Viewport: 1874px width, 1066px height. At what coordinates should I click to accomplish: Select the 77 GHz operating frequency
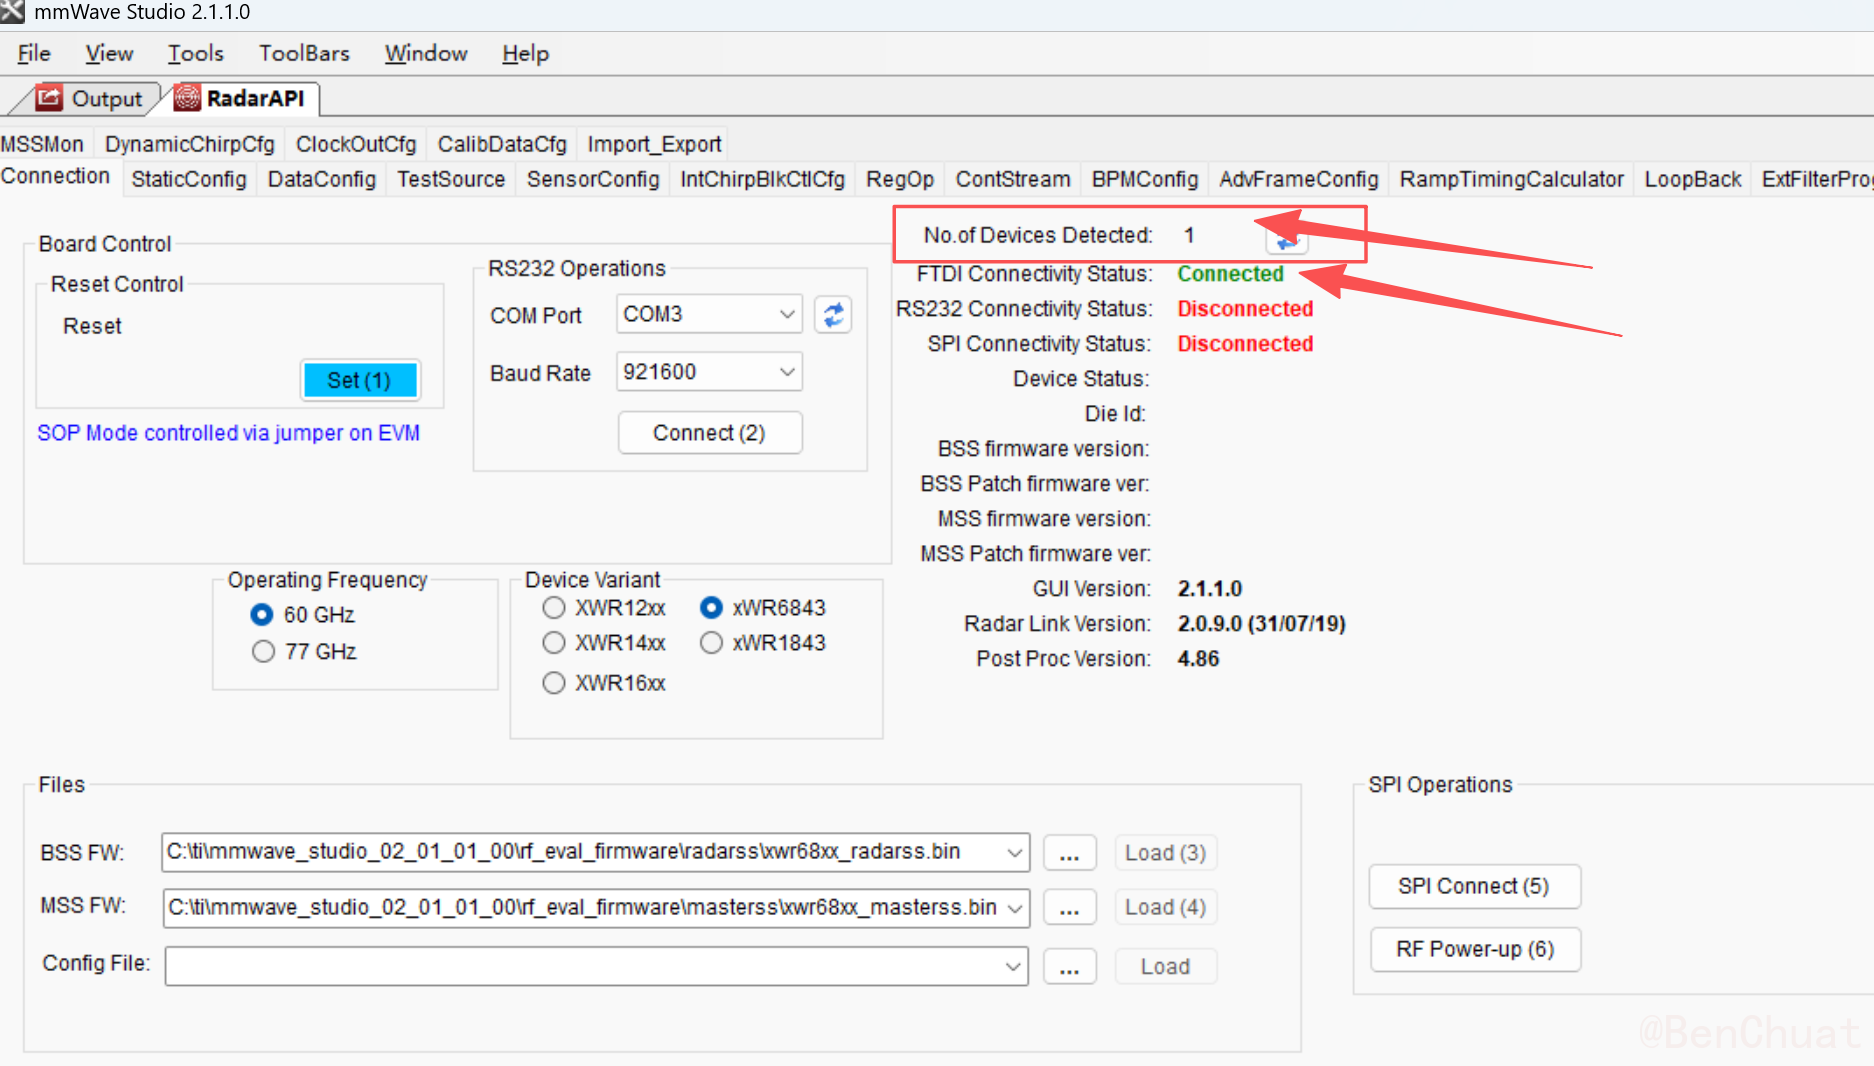coord(263,652)
